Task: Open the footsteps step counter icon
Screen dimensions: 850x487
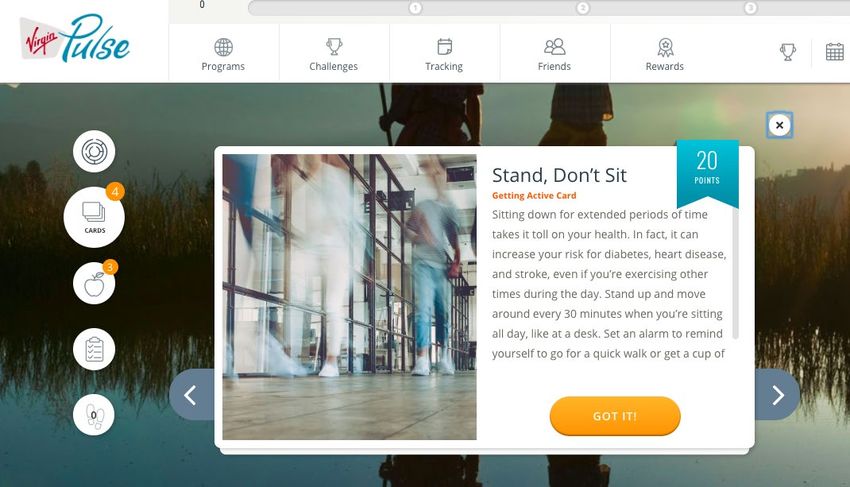Action: pos(94,415)
